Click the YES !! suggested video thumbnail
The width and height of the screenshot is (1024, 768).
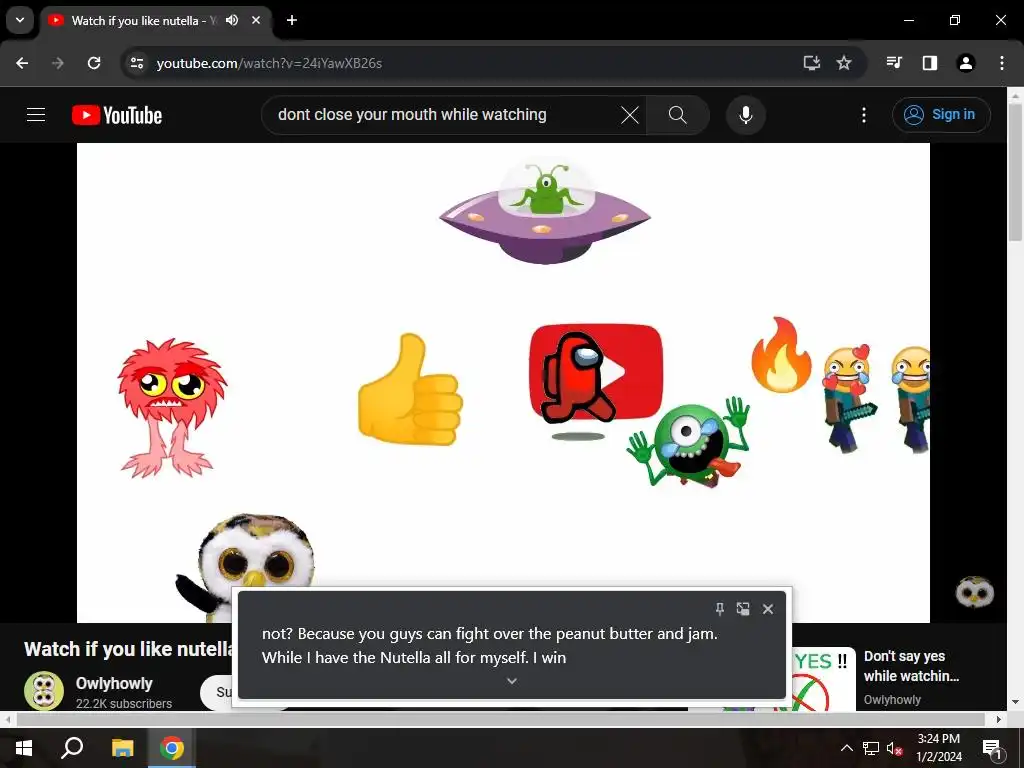tap(822, 679)
